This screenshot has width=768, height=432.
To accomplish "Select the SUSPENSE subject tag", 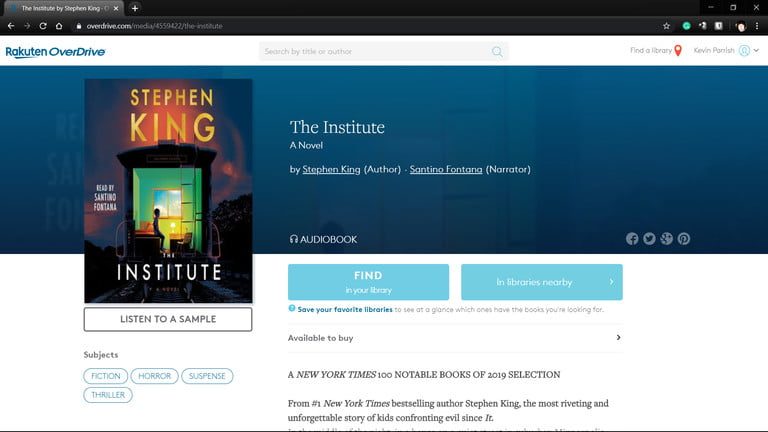I will point(207,376).
